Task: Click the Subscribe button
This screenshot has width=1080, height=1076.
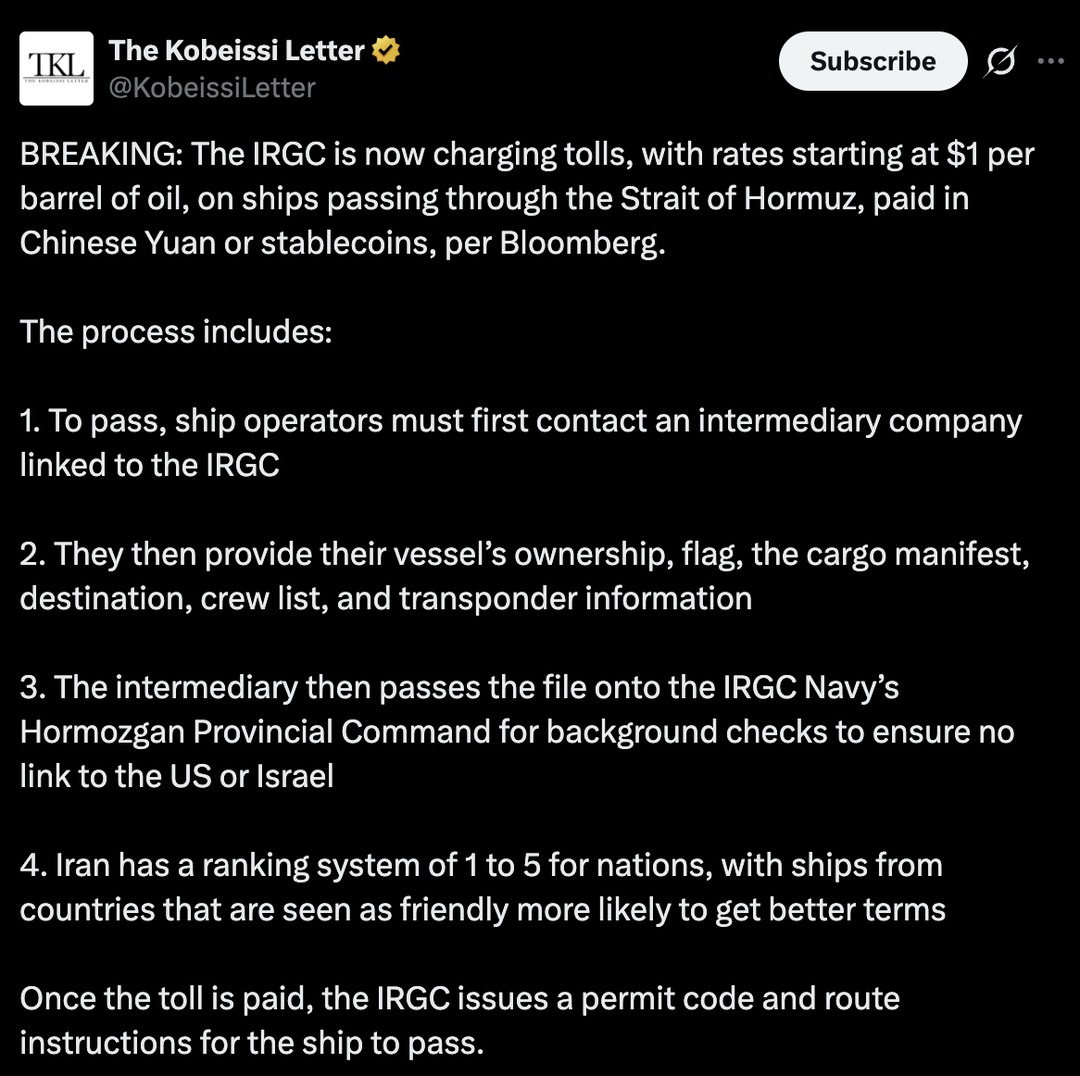Action: point(872,61)
